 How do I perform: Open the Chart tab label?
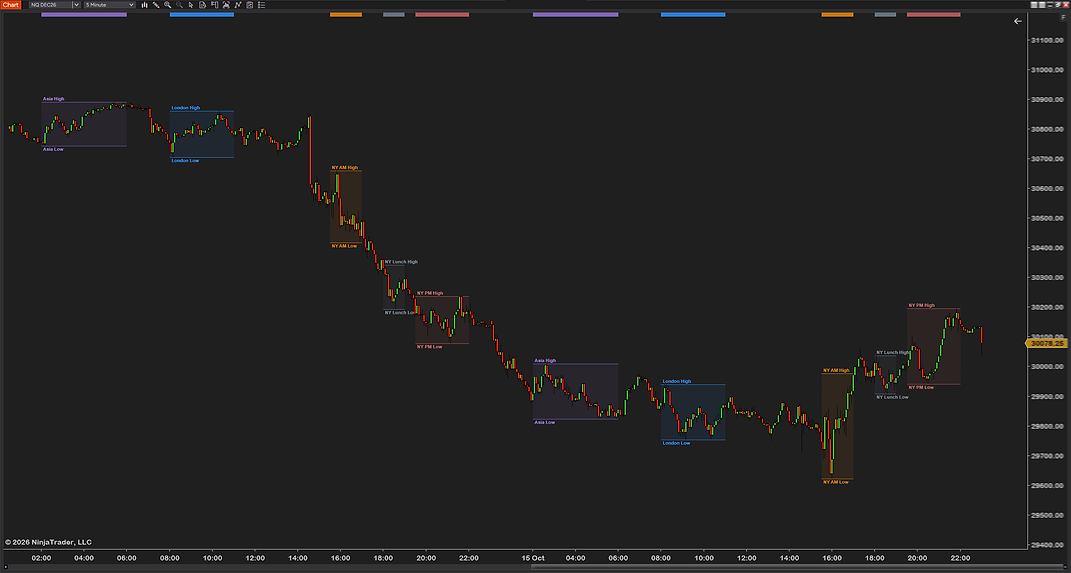[10, 5]
